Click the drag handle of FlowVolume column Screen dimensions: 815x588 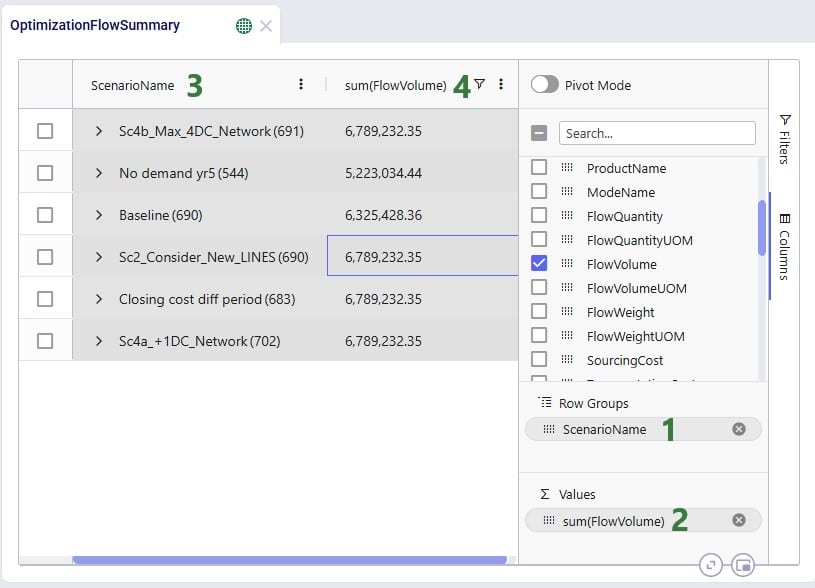pyautogui.click(x=567, y=263)
